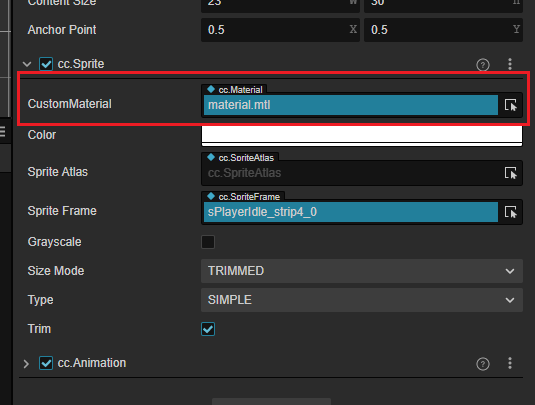The image size is (535, 405).
Task: Click the cc.Animation component title
Action: [92, 363]
